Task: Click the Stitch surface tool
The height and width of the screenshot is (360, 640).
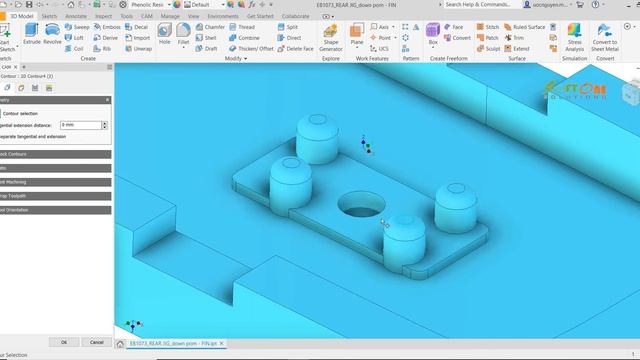Action: (488, 27)
